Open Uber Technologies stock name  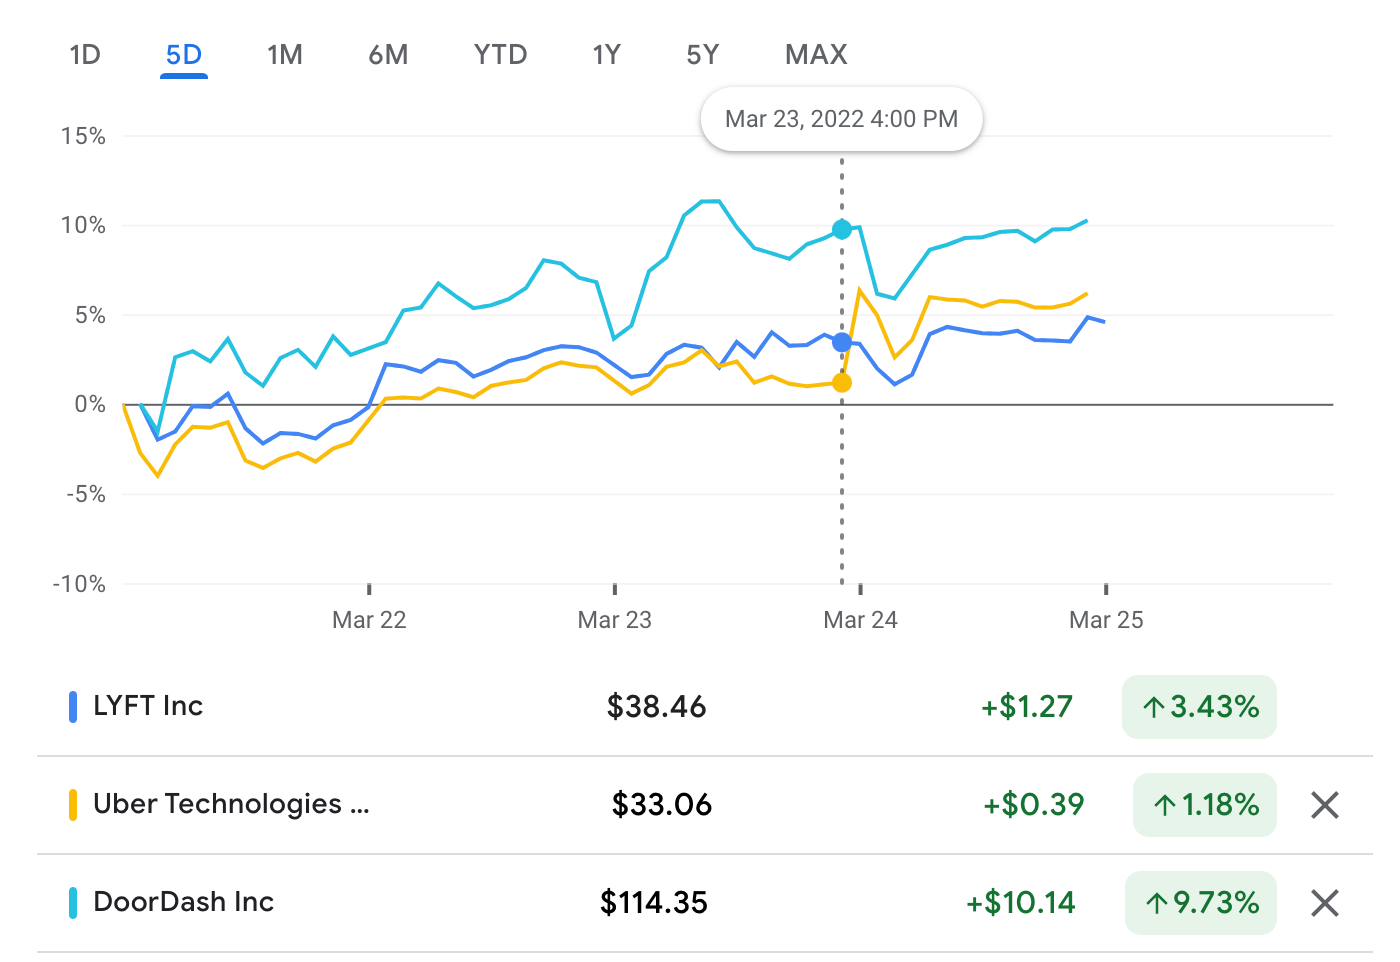[231, 804]
